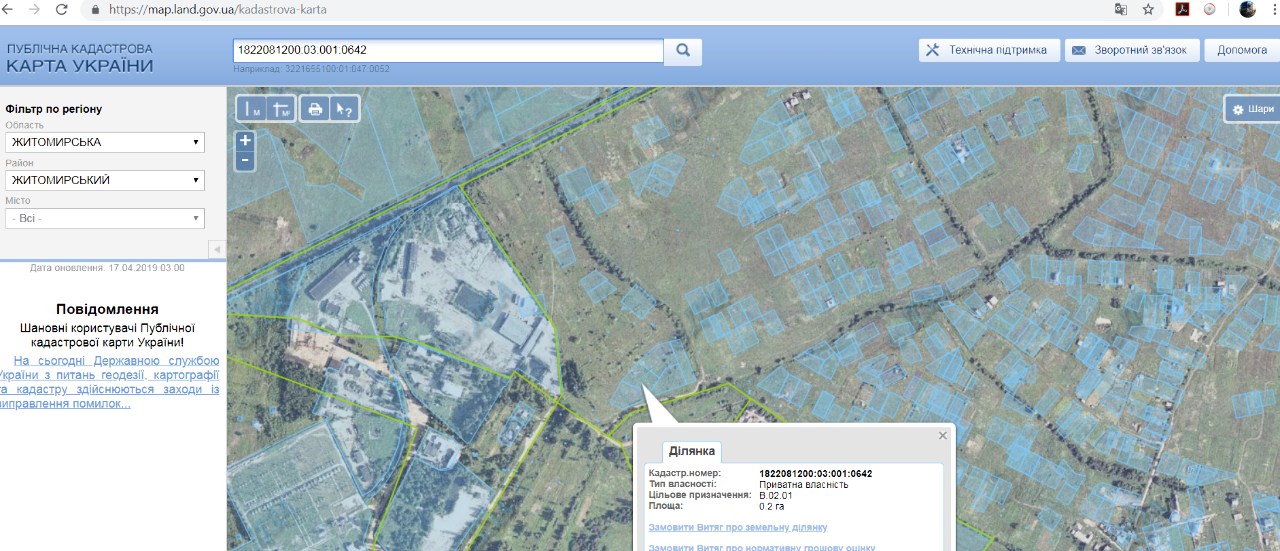
Task: Click the Повідомлення heading
Action: [x=107, y=309]
